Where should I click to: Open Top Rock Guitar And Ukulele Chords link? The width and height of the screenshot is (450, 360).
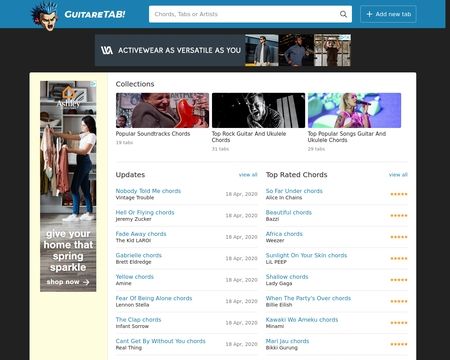[249, 137]
